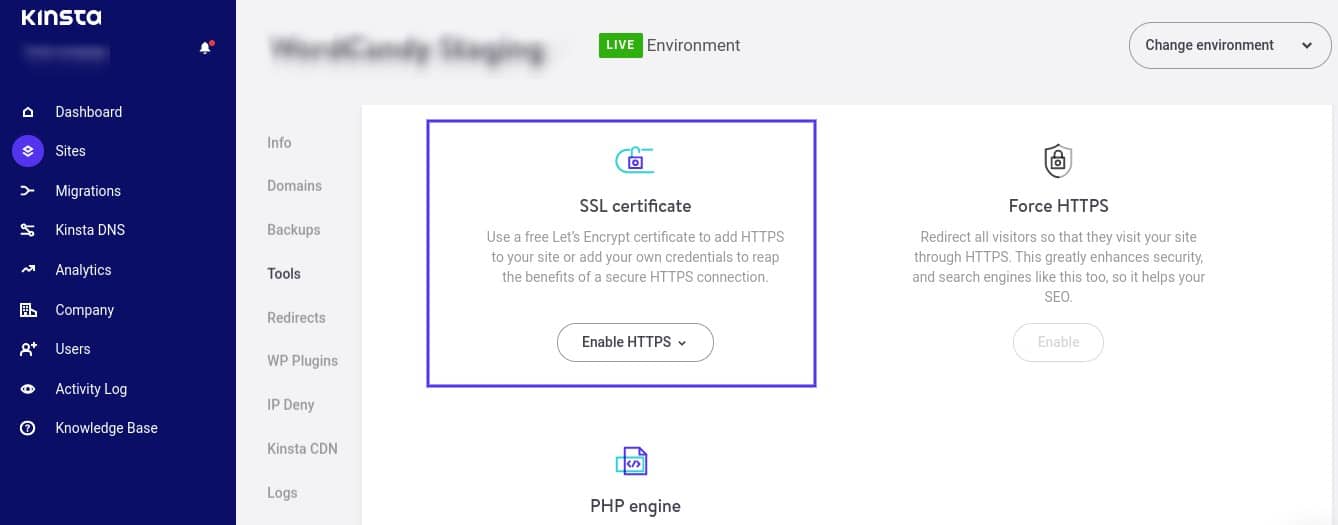Select the Redirects tab
This screenshot has width=1338, height=525.
[296, 318]
